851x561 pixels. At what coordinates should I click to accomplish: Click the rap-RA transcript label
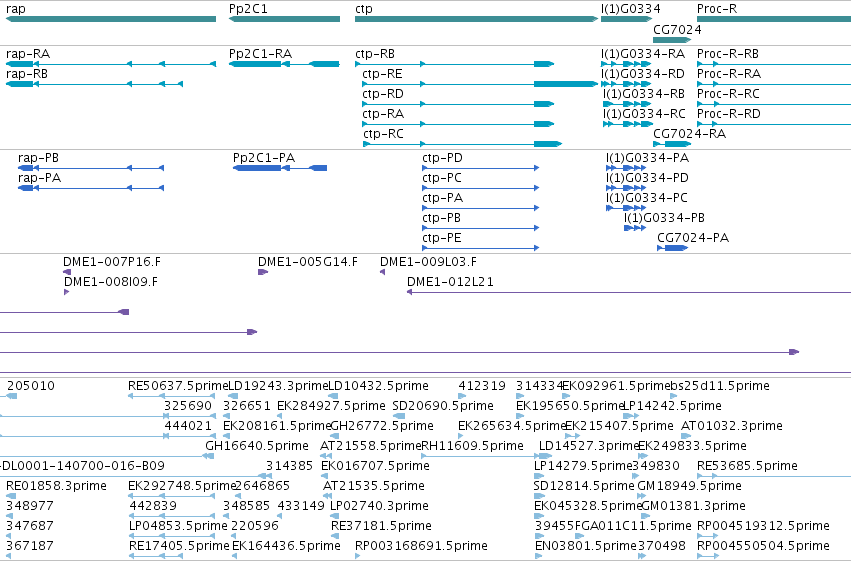tap(28, 54)
